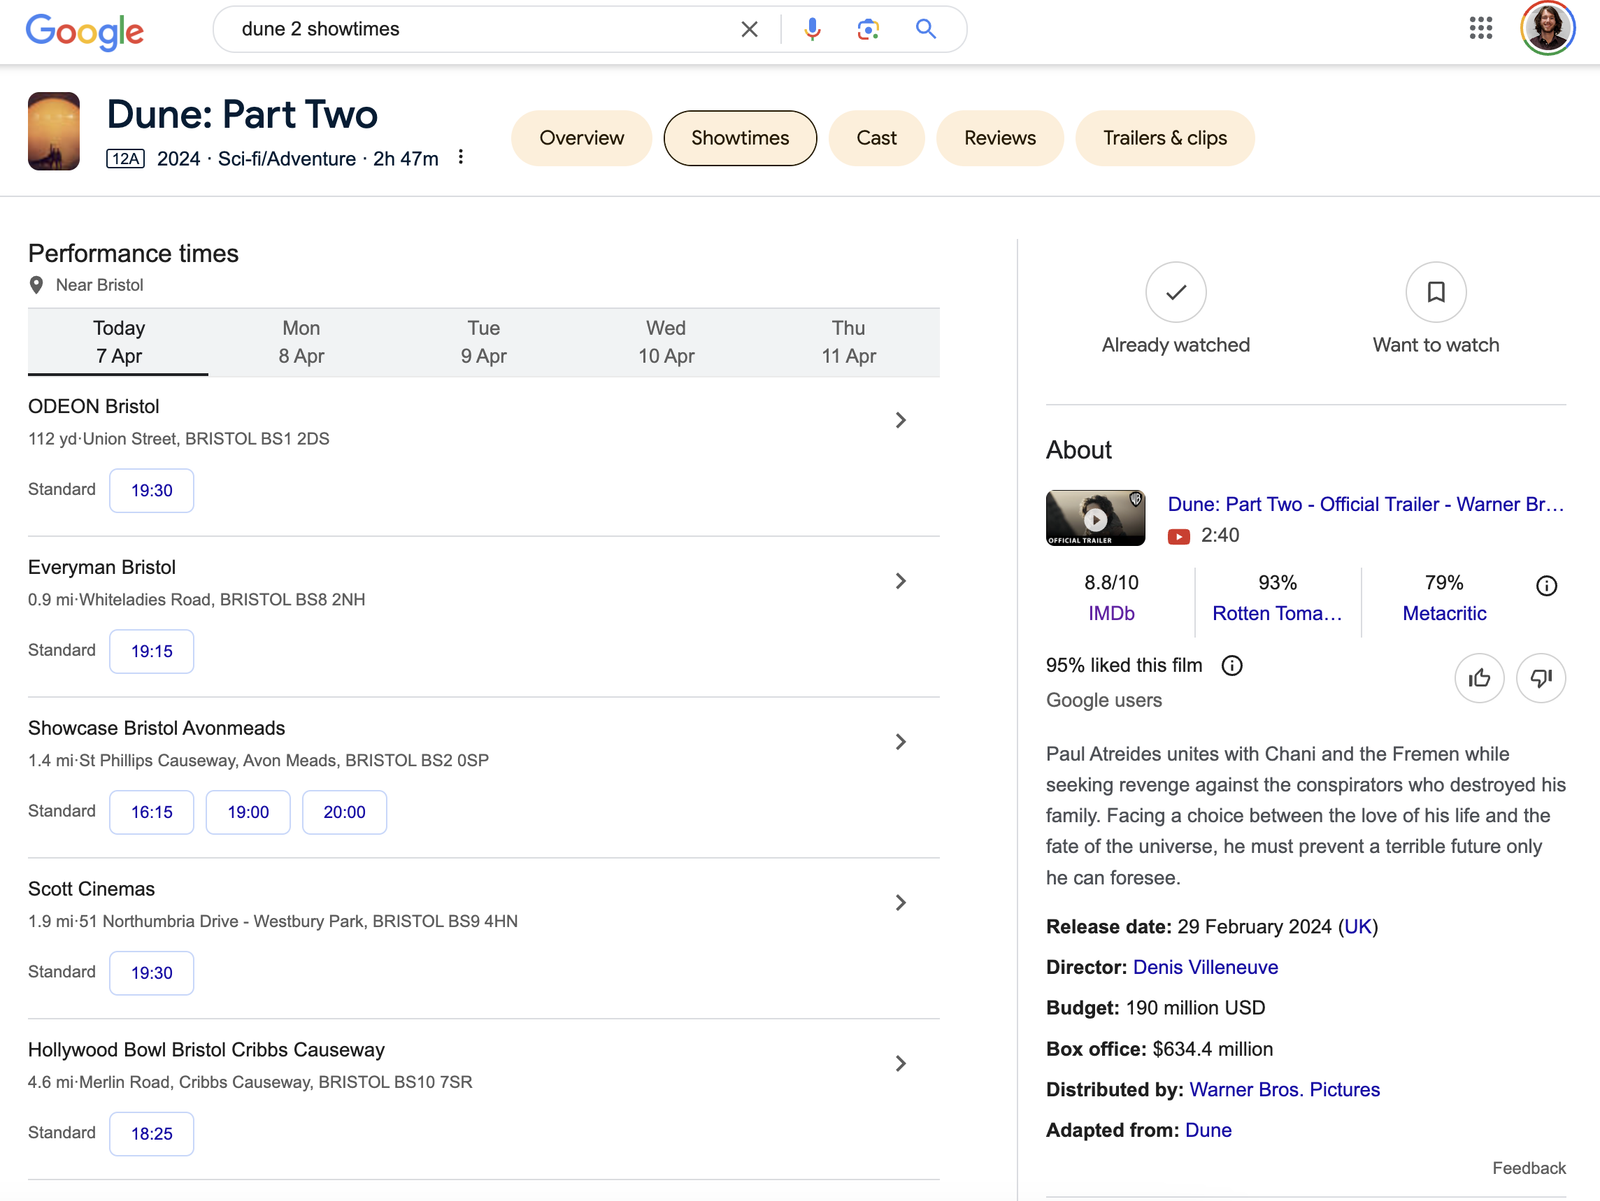1600x1201 pixels.
Task: Start voice search with microphone icon
Action: pyautogui.click(x=812, y=29)
